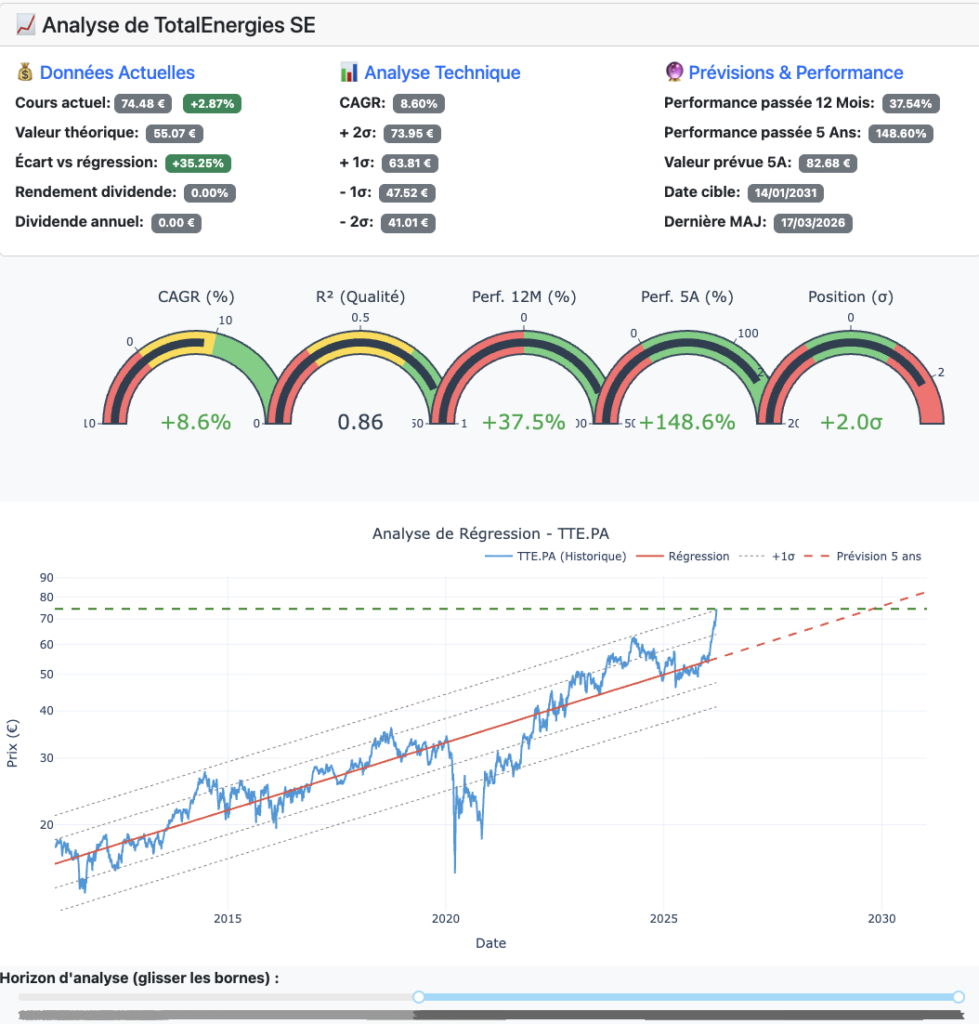Click the Perf. 12M (%) gauge
Image resolution: width=979 pixels, height=1024 pixels.
523,380
